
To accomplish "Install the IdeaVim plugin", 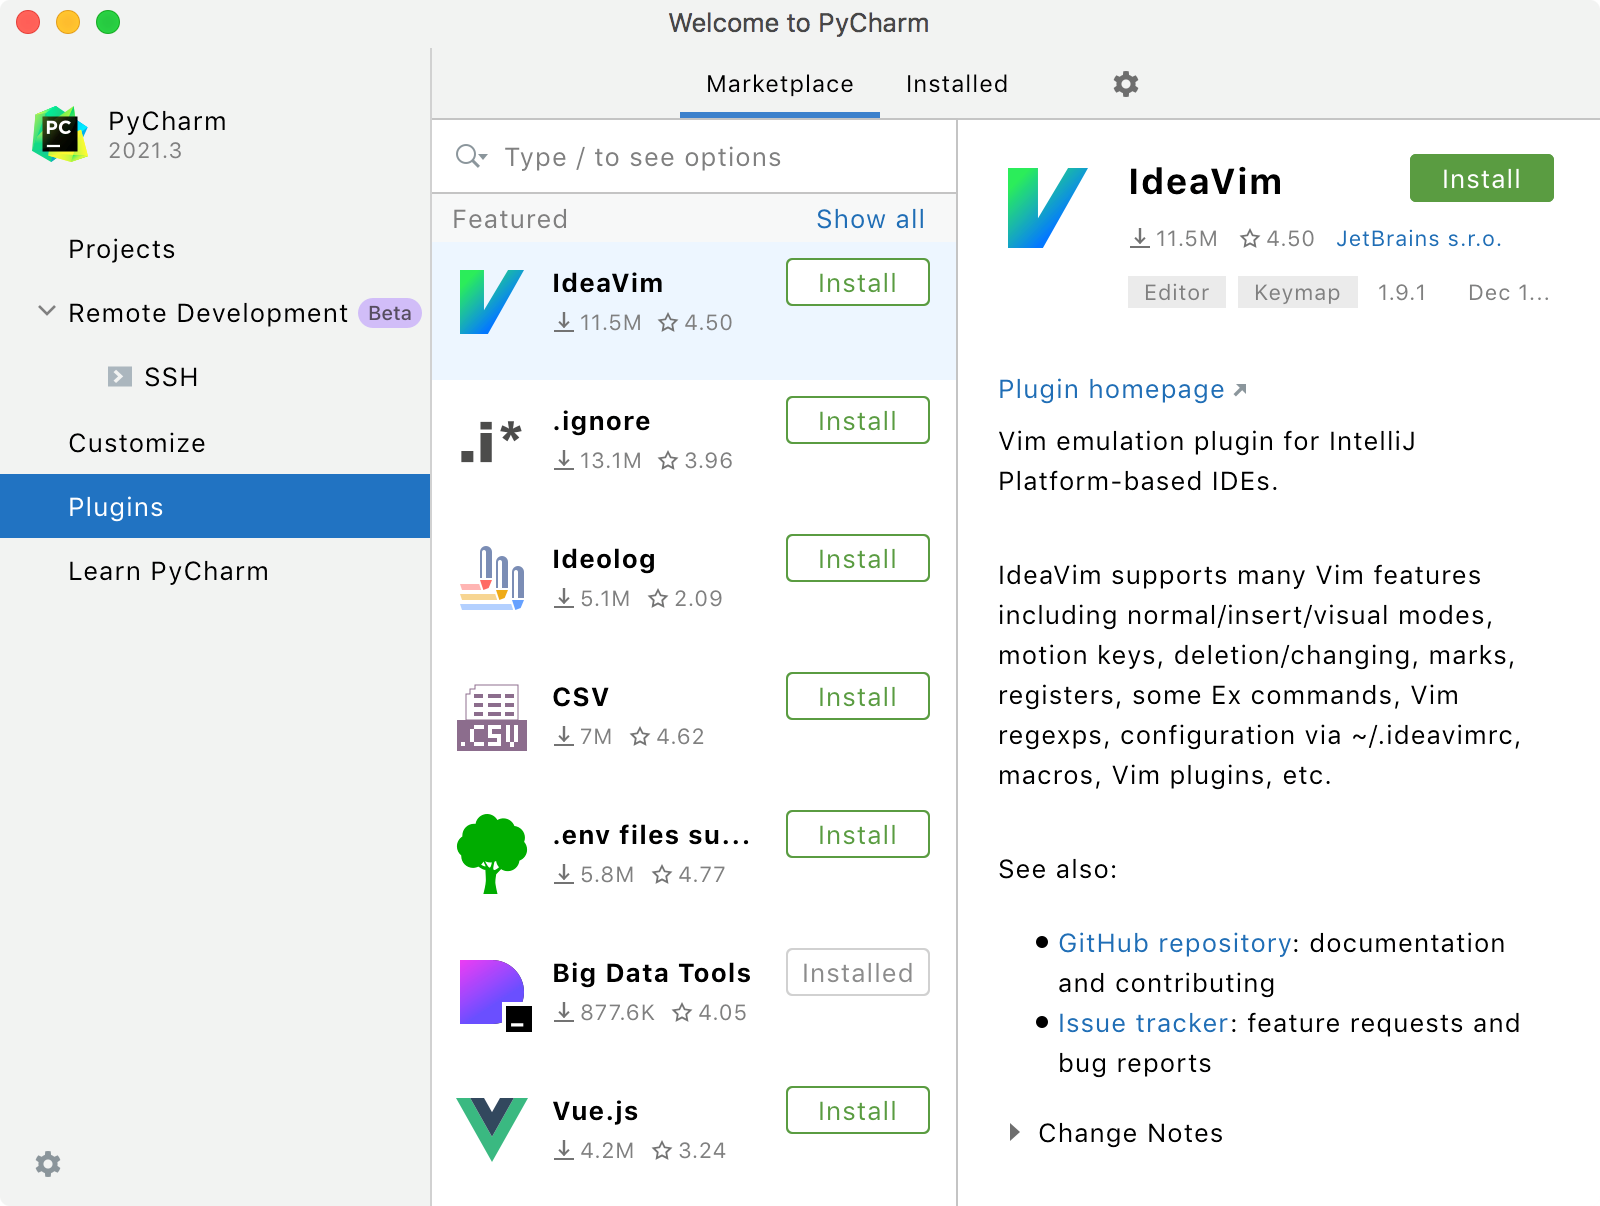I will point(1480,178).
